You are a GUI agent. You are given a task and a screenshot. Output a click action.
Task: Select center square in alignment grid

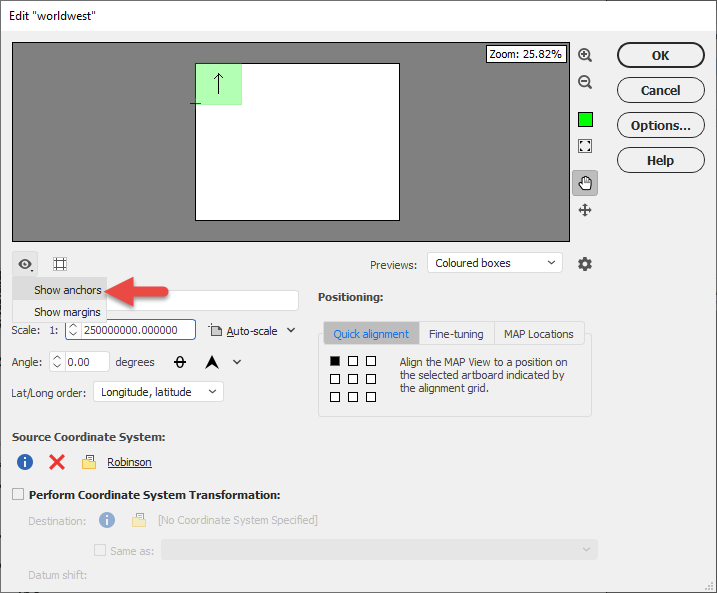coord(353,379)
